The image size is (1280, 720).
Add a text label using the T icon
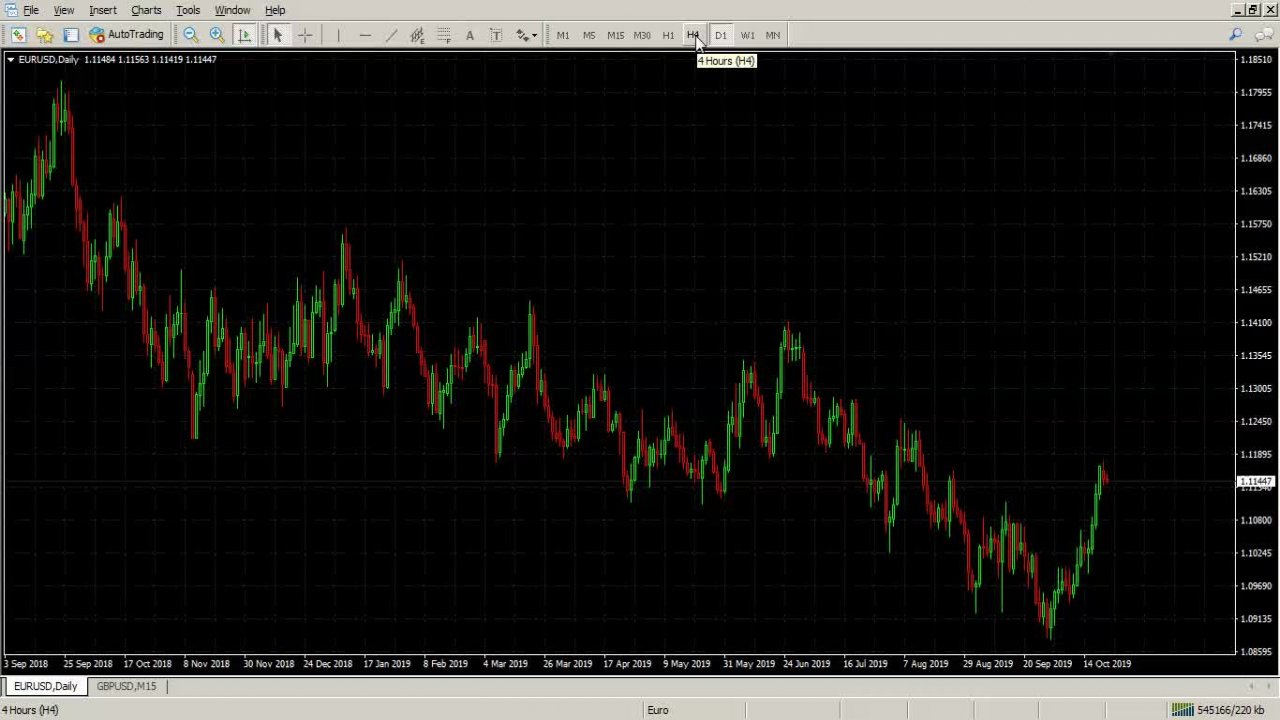tap(496, 35)
